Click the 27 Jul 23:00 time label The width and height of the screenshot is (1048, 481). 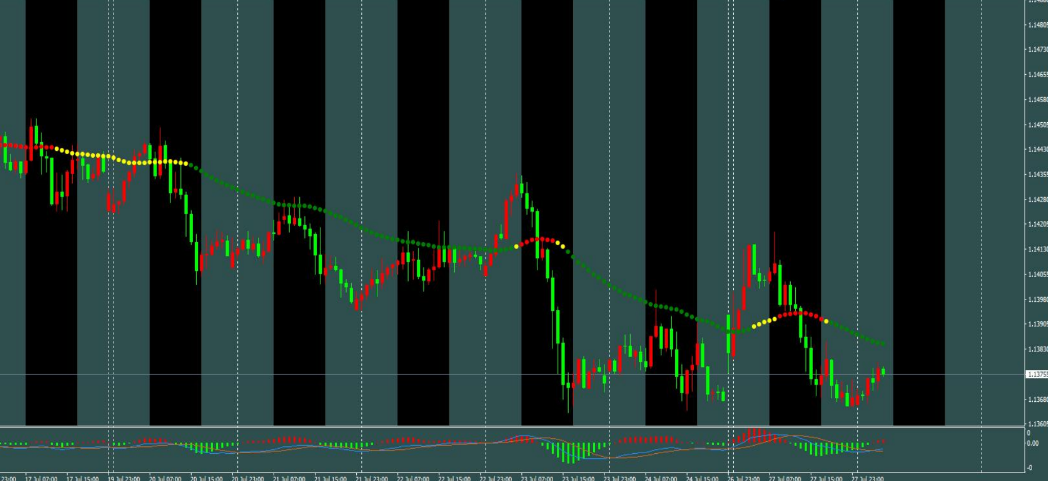(868, 478)
